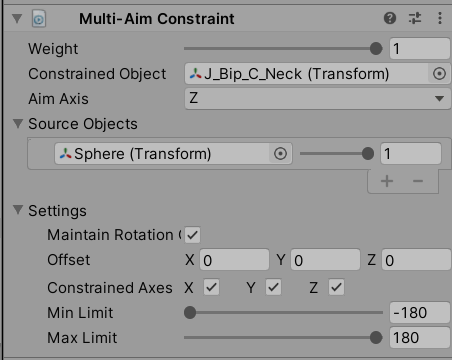The image size is (452, 360).
Task: Collapse the Multi-Aim Constraint component
Action: pos(17,18)
